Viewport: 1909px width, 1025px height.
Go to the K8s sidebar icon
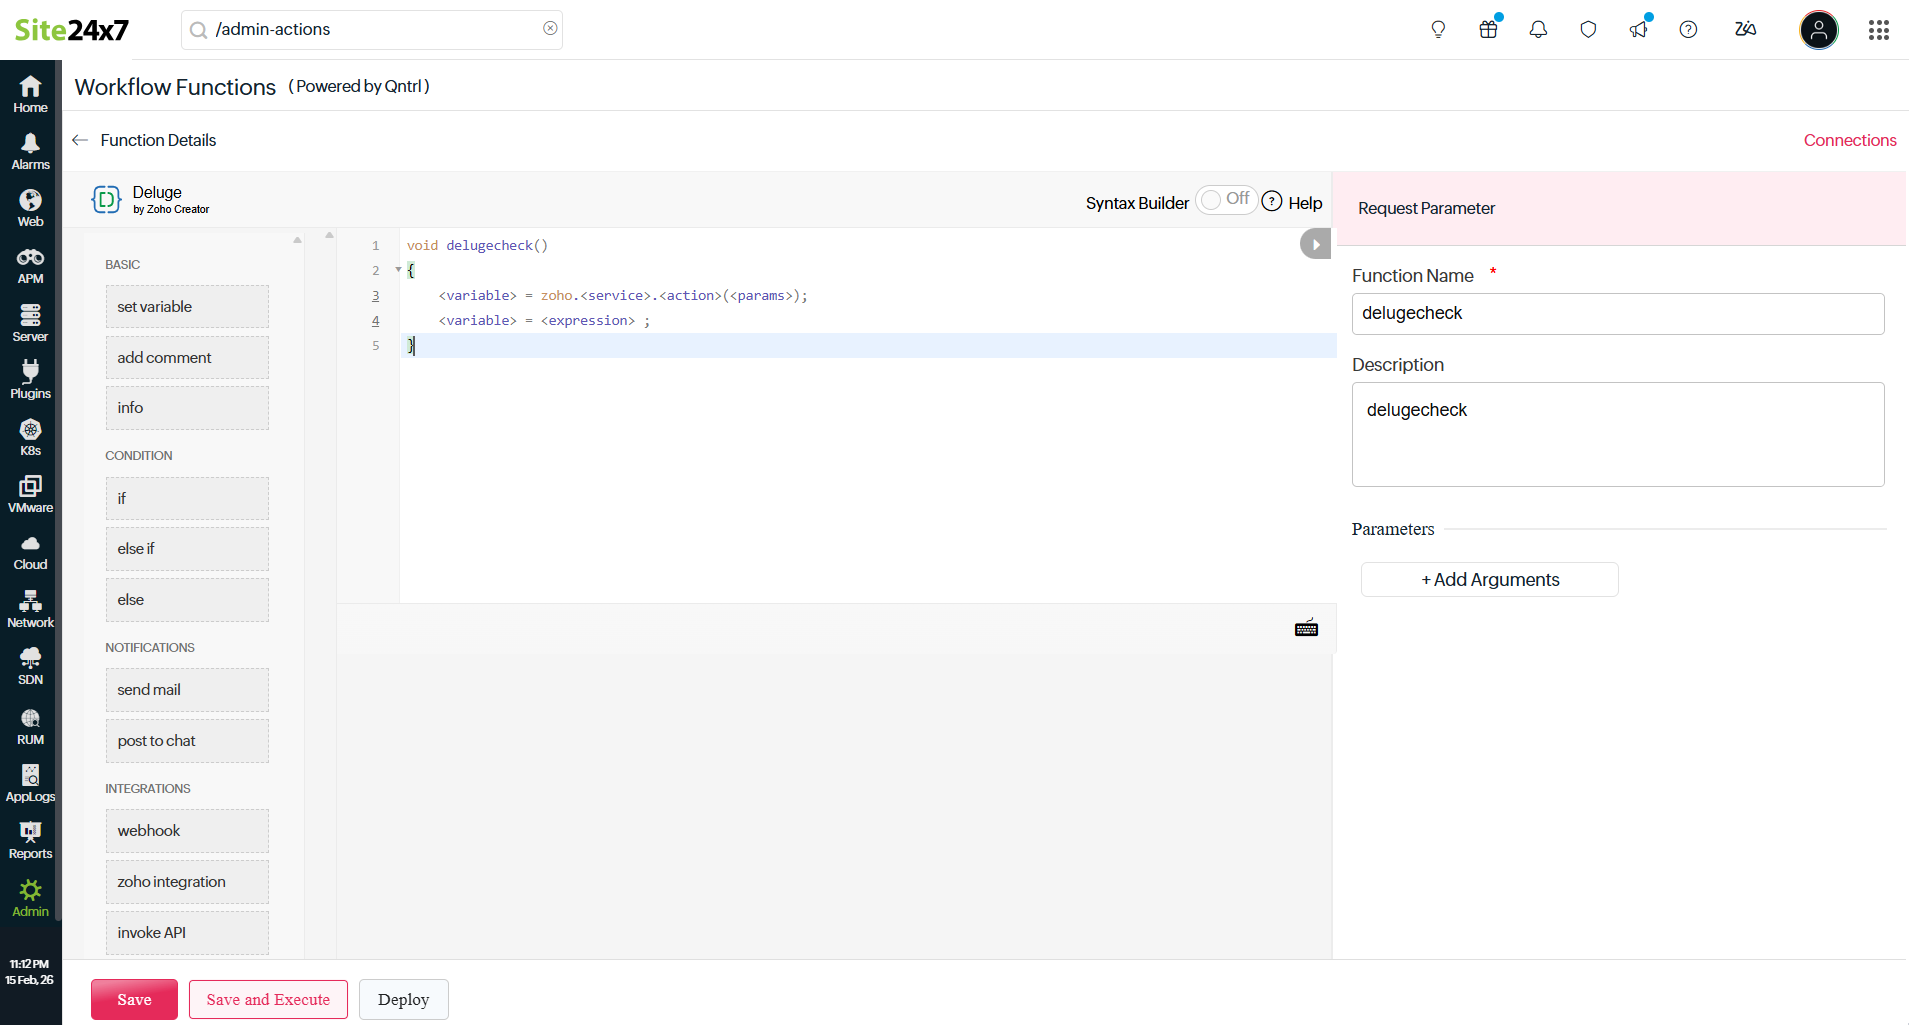pos(30,437)
